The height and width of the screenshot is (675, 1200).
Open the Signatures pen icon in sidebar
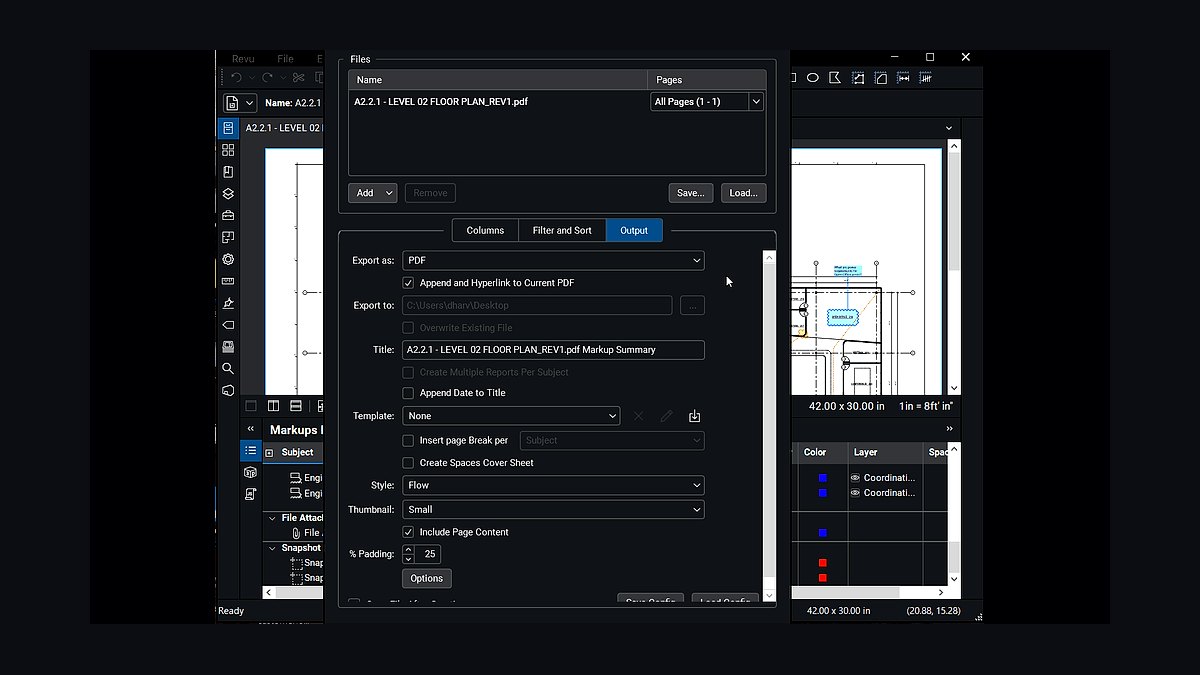(x=228, y=303)
